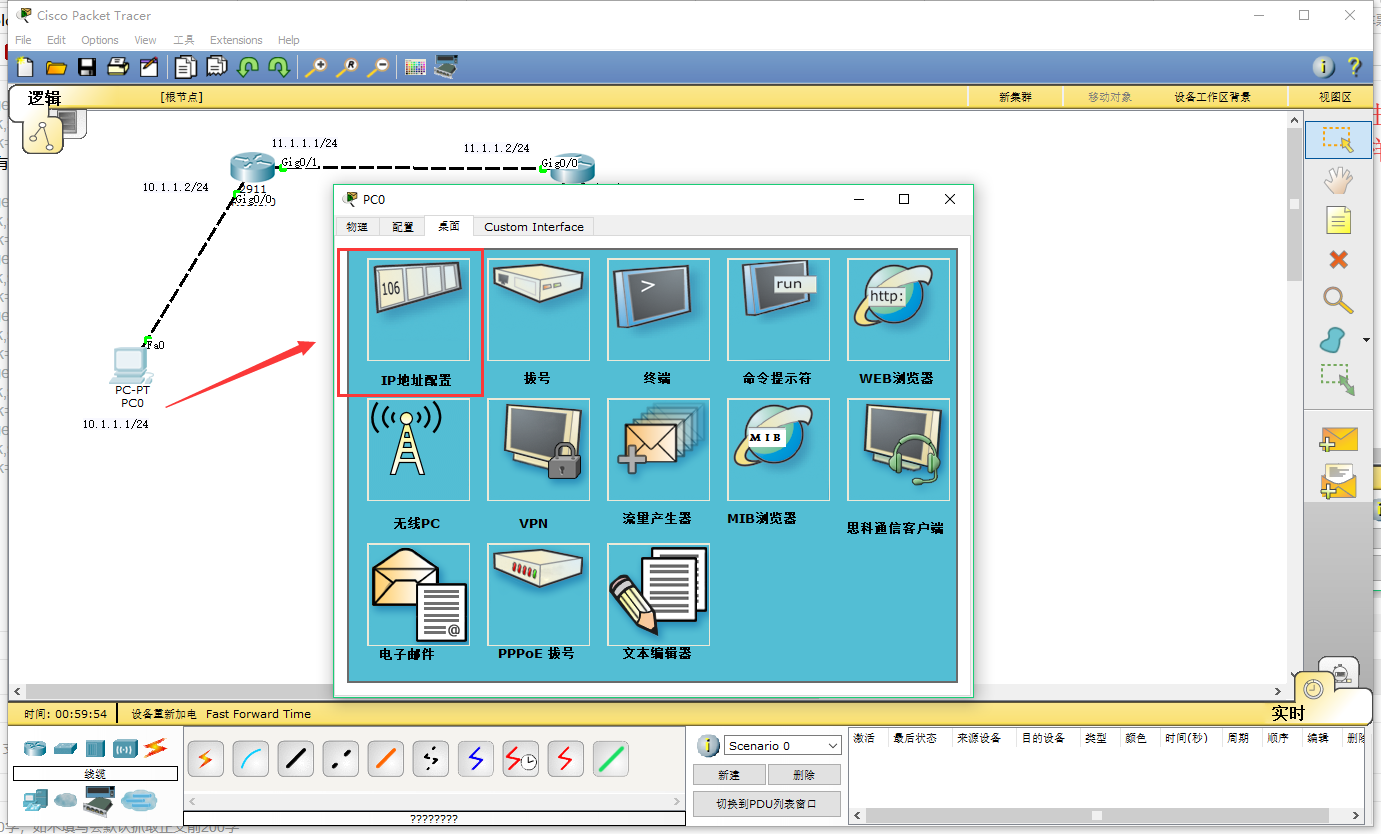Open the Options menu
The width and height of the screenshot is (1381, 834).
[100, 40]
